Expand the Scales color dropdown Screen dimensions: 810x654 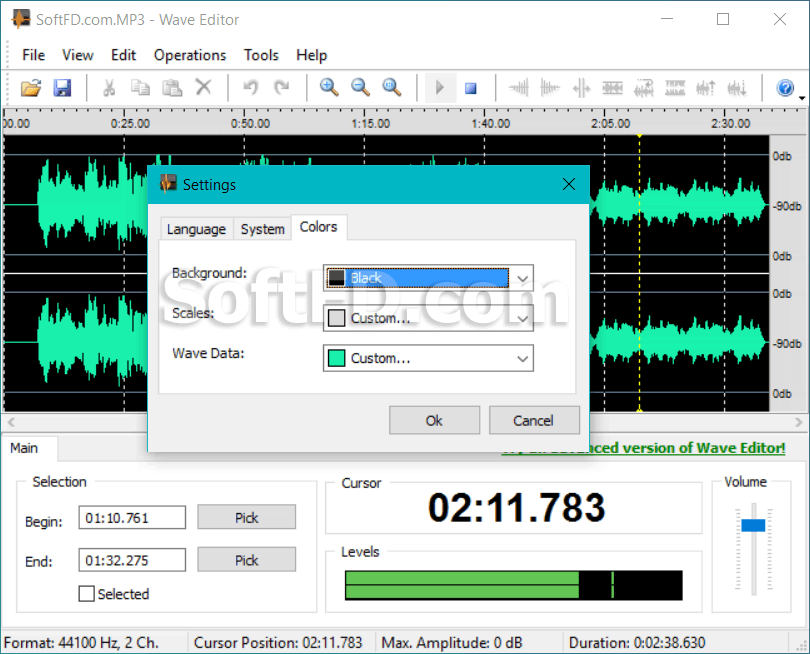pyautogui.click(x=522, y=318)
